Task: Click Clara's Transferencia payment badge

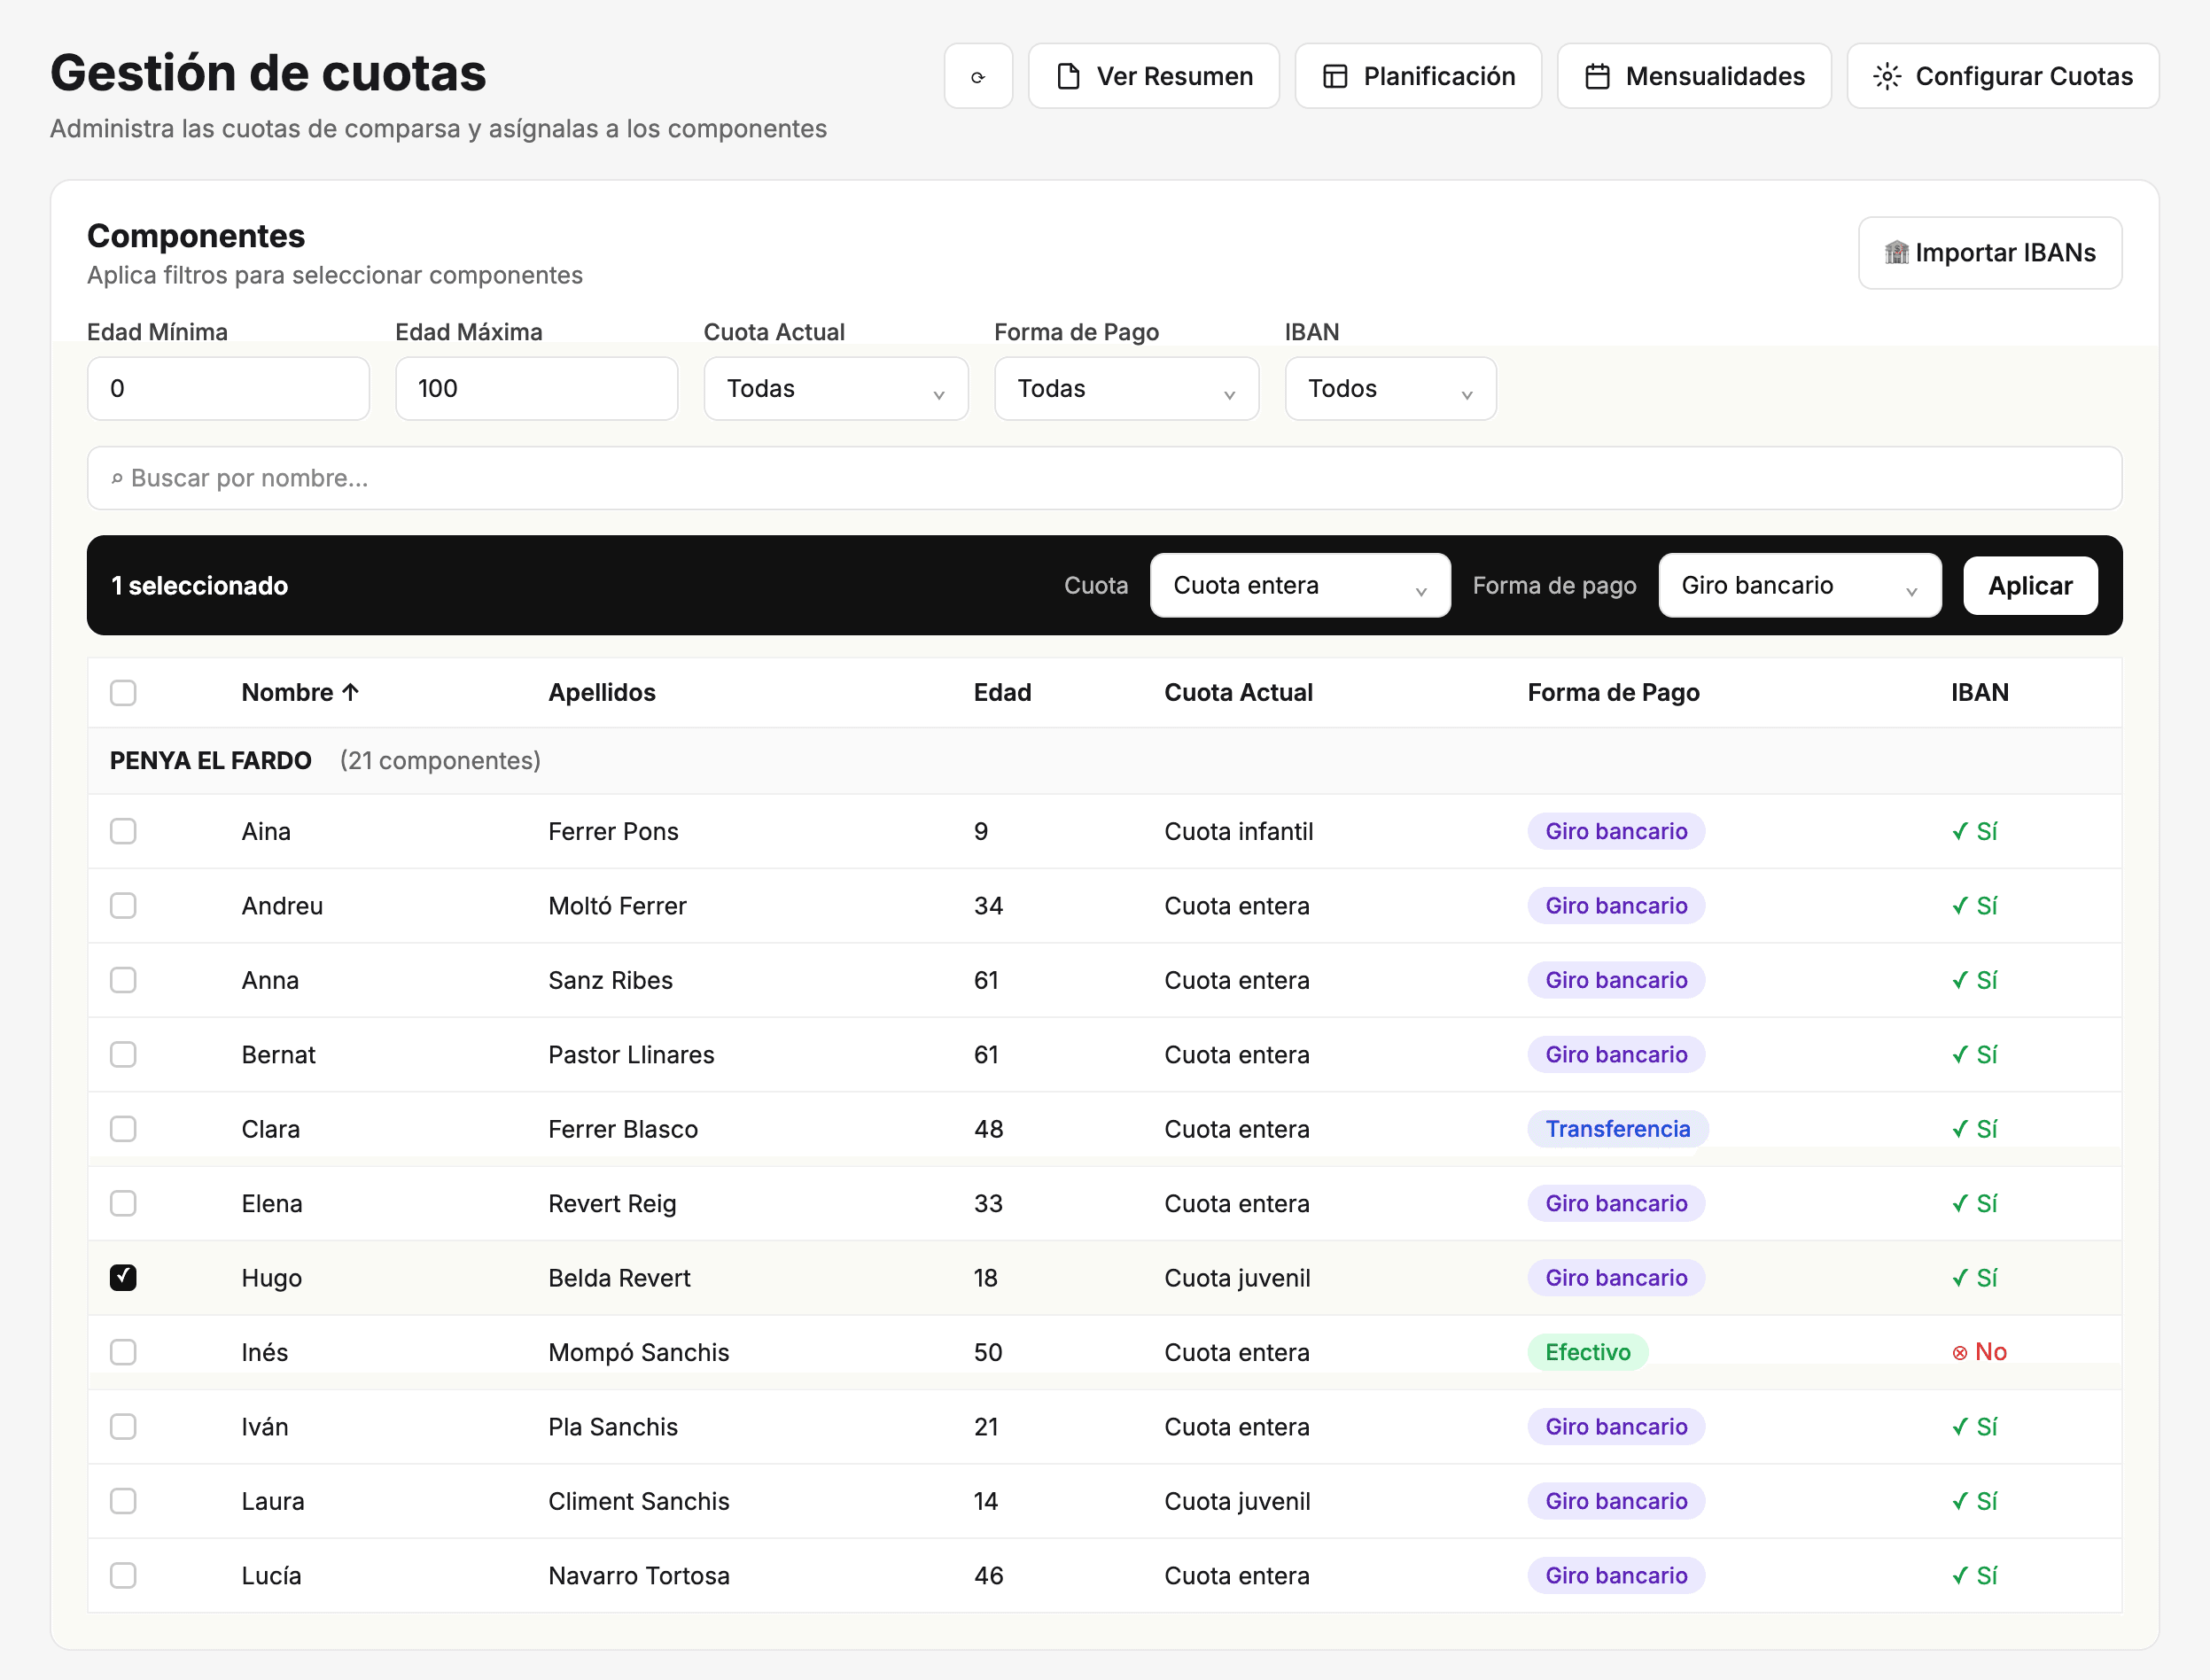Action: pyautogui.click(x=1618, y=1129)
